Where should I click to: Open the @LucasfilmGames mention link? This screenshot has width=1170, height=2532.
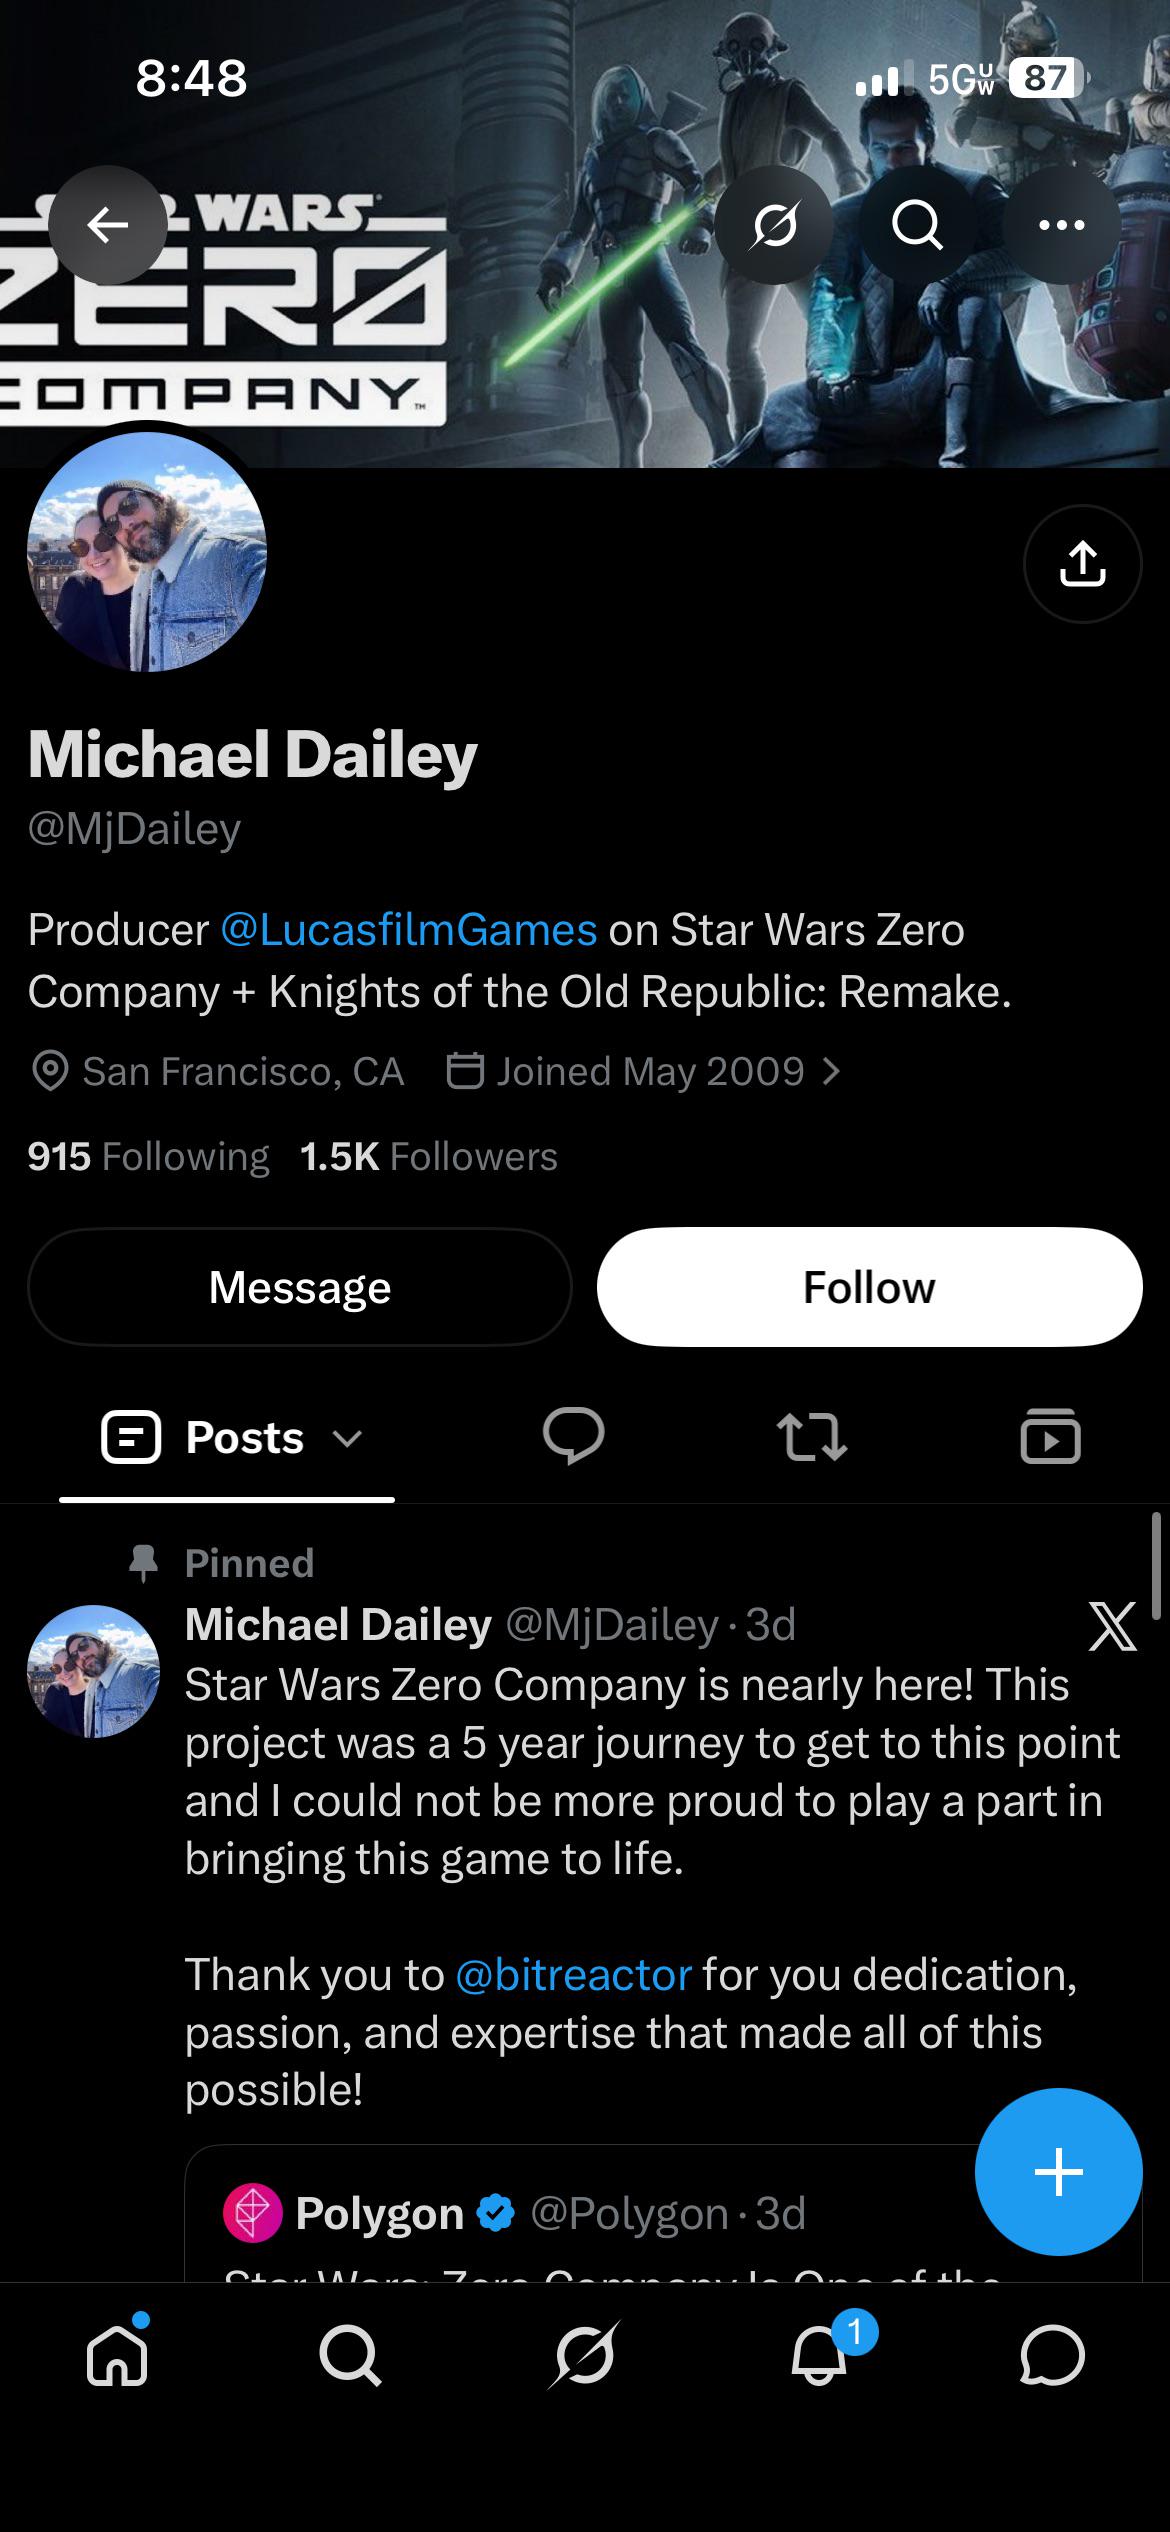[x=408, y=930]
